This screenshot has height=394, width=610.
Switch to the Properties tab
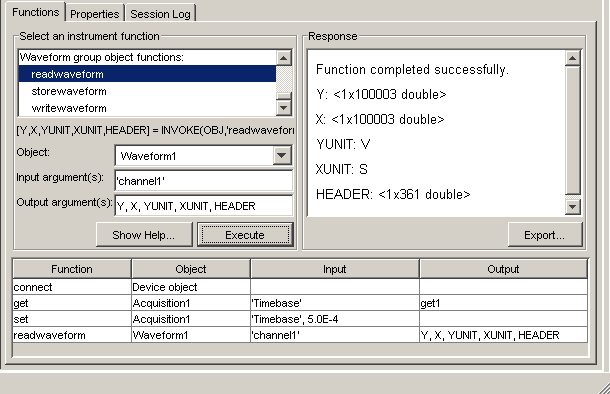point(95,14)
